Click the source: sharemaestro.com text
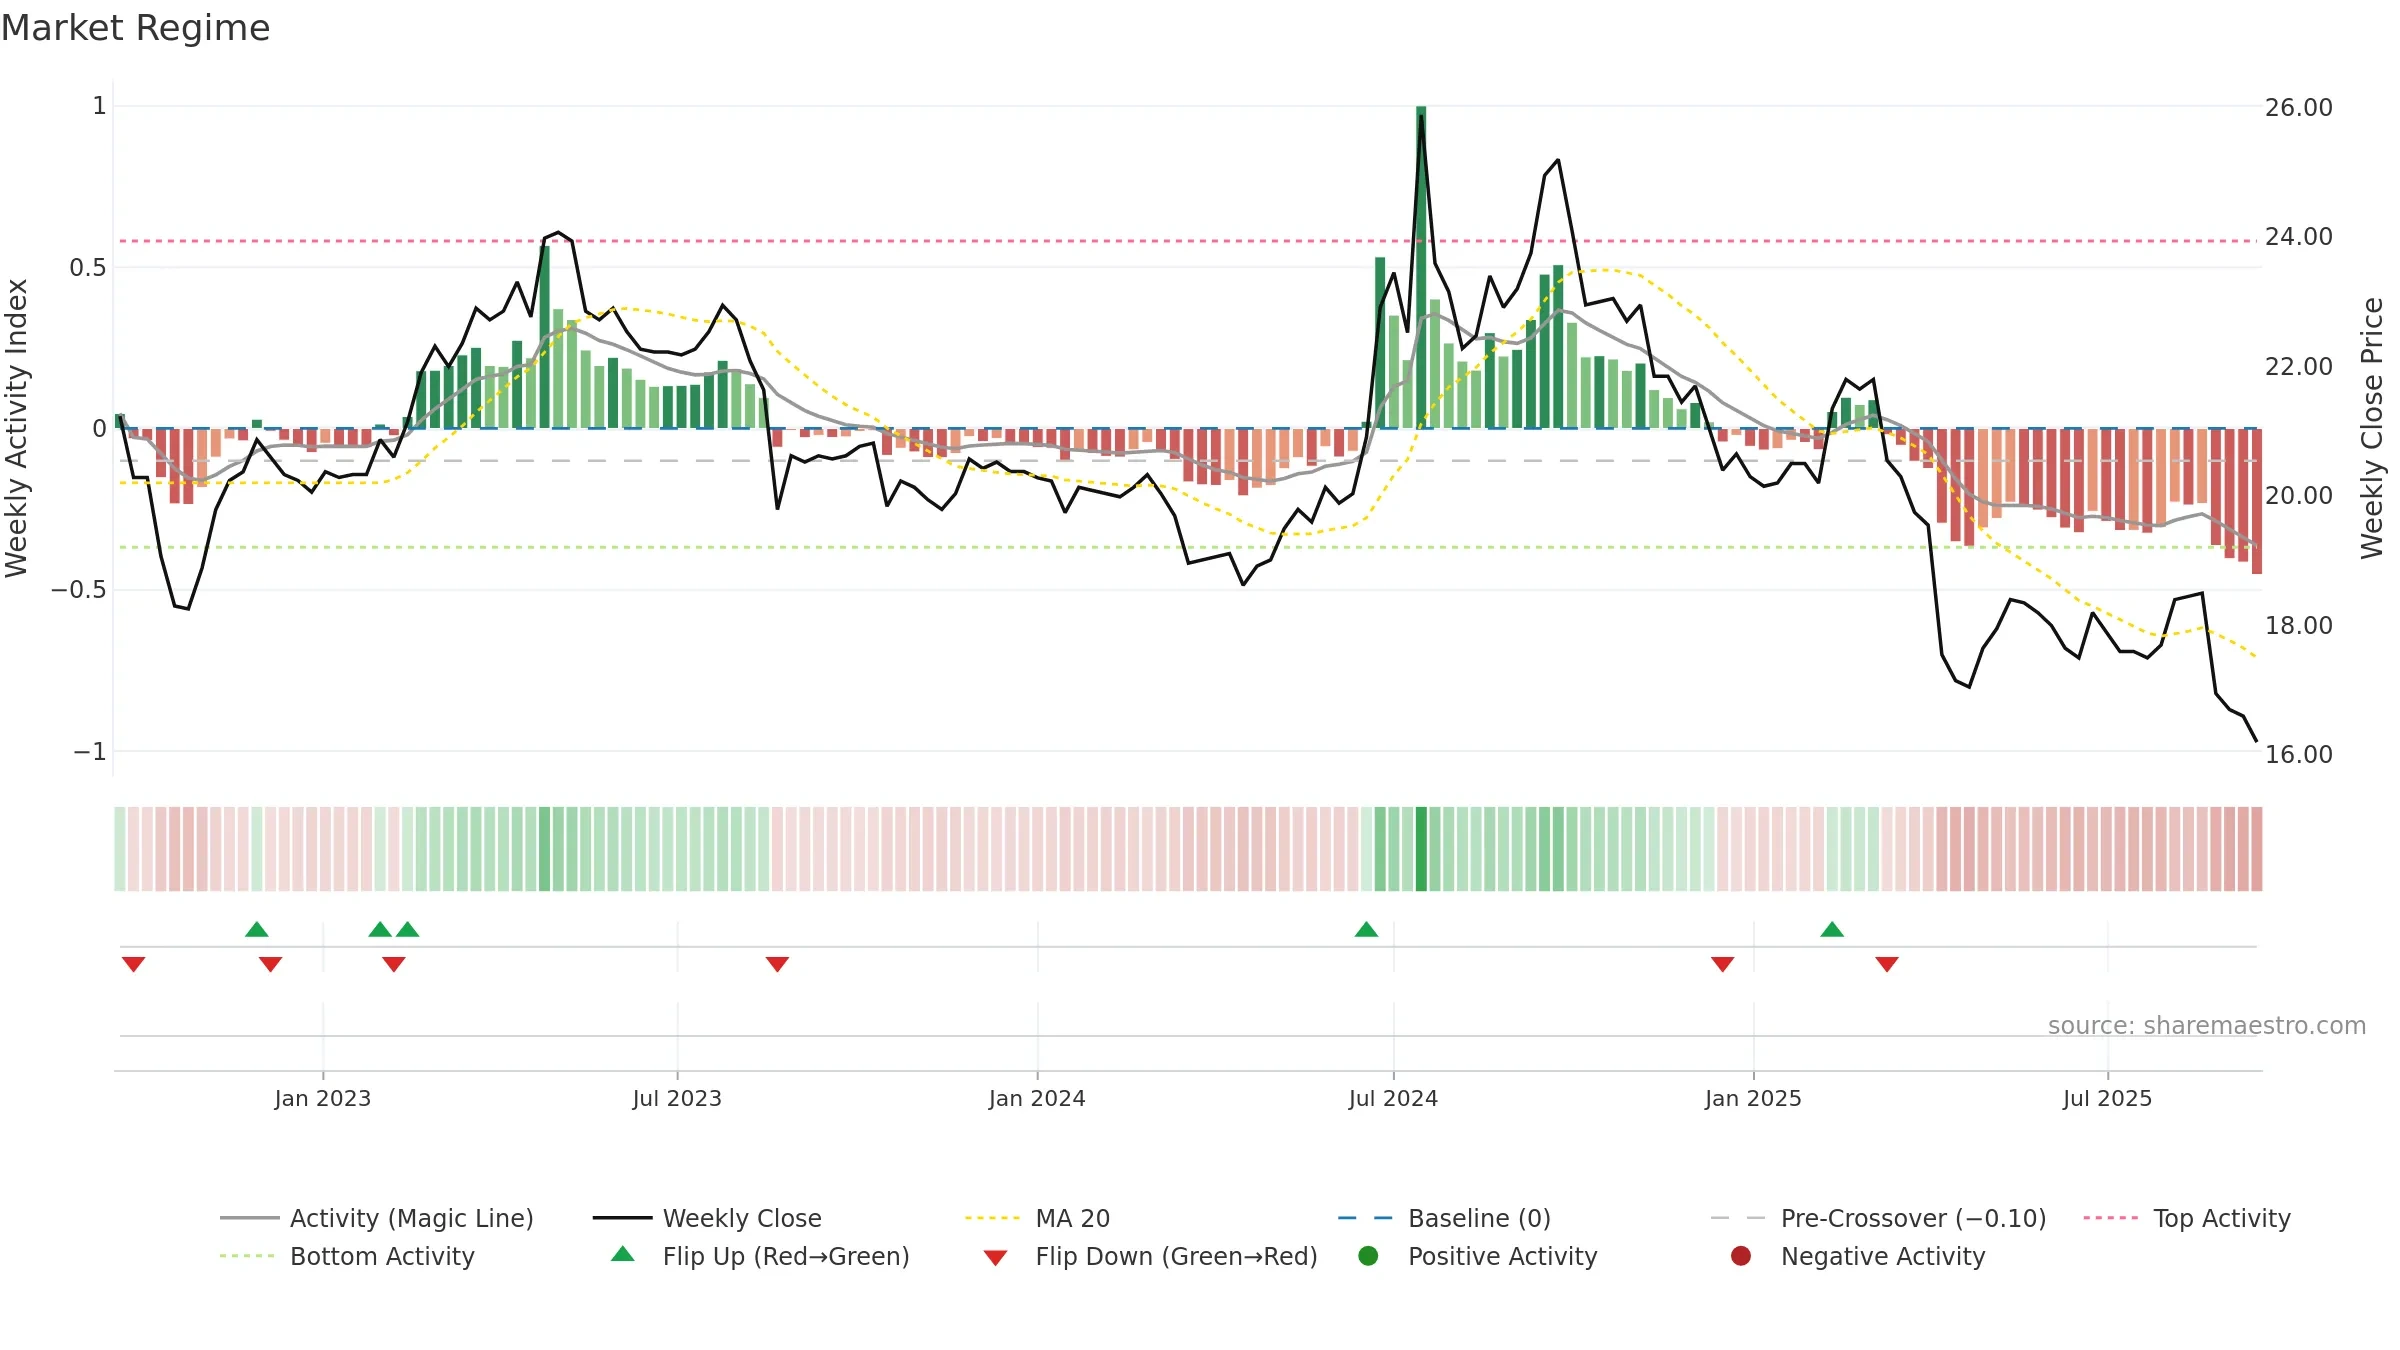 click(2207, 1025)
